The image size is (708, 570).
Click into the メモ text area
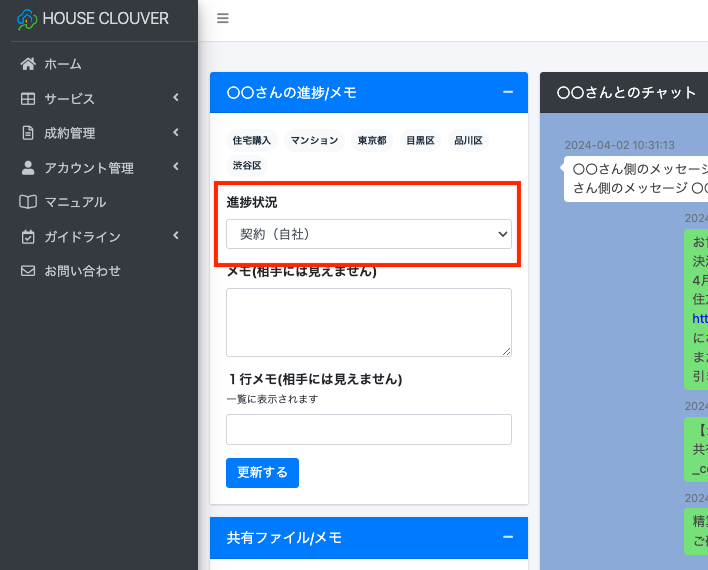pos(368,322)
